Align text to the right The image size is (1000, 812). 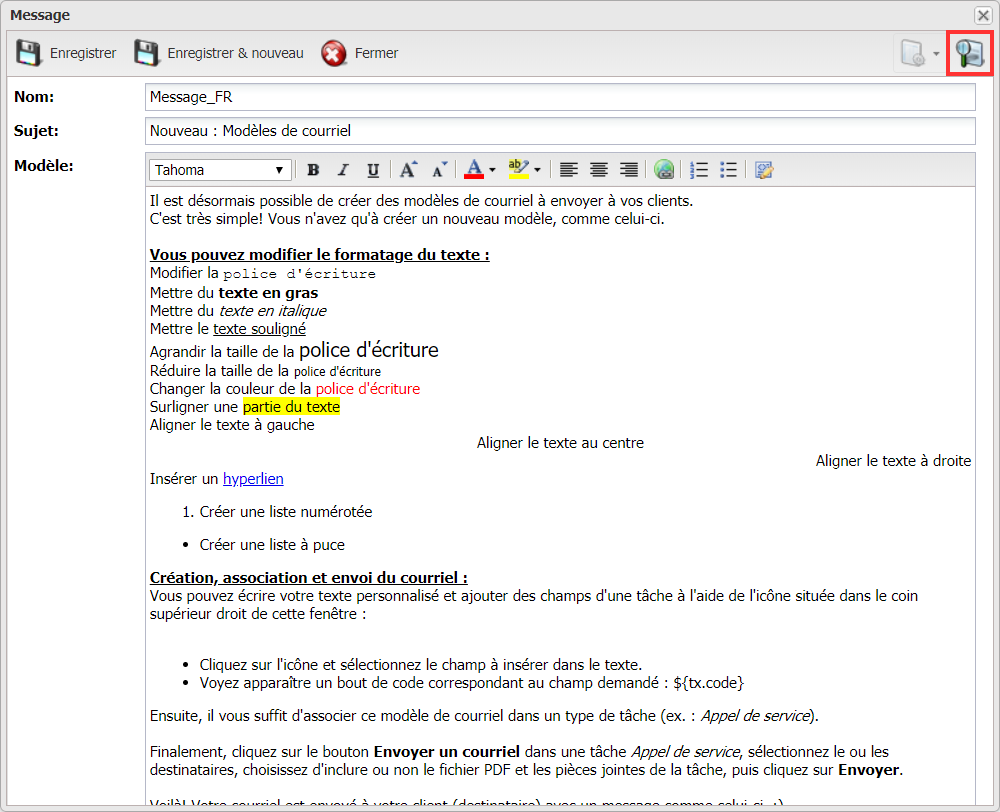coord(629,170)
